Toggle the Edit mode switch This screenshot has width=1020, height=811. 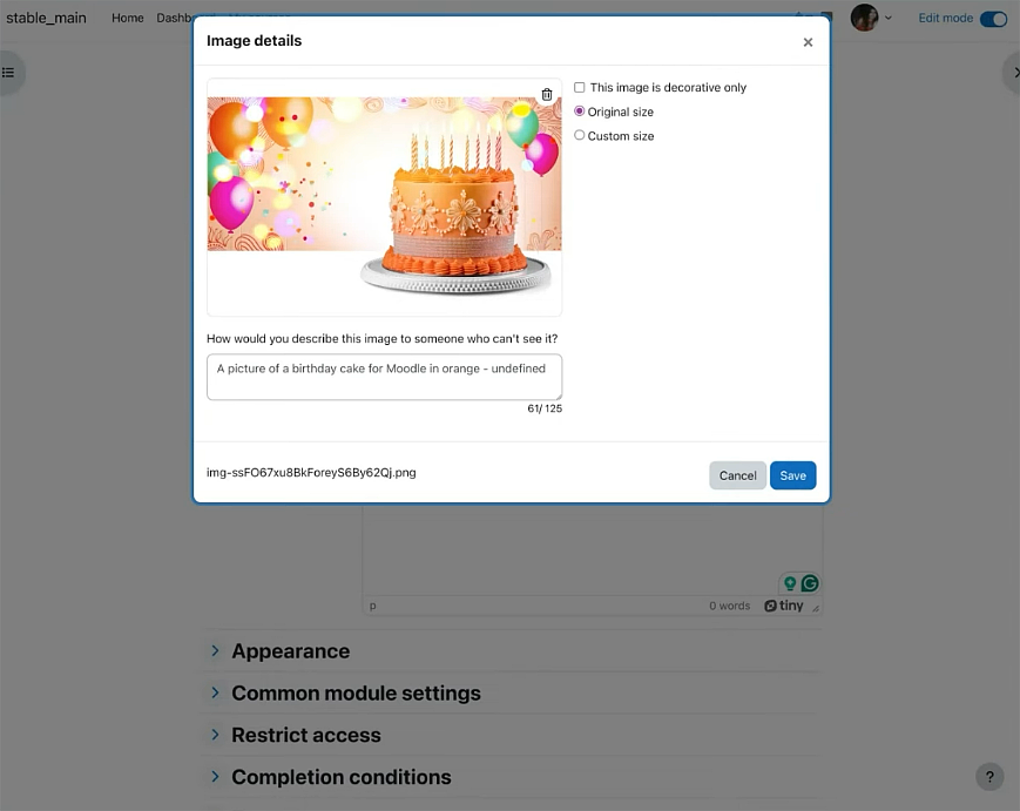(993, 18)
